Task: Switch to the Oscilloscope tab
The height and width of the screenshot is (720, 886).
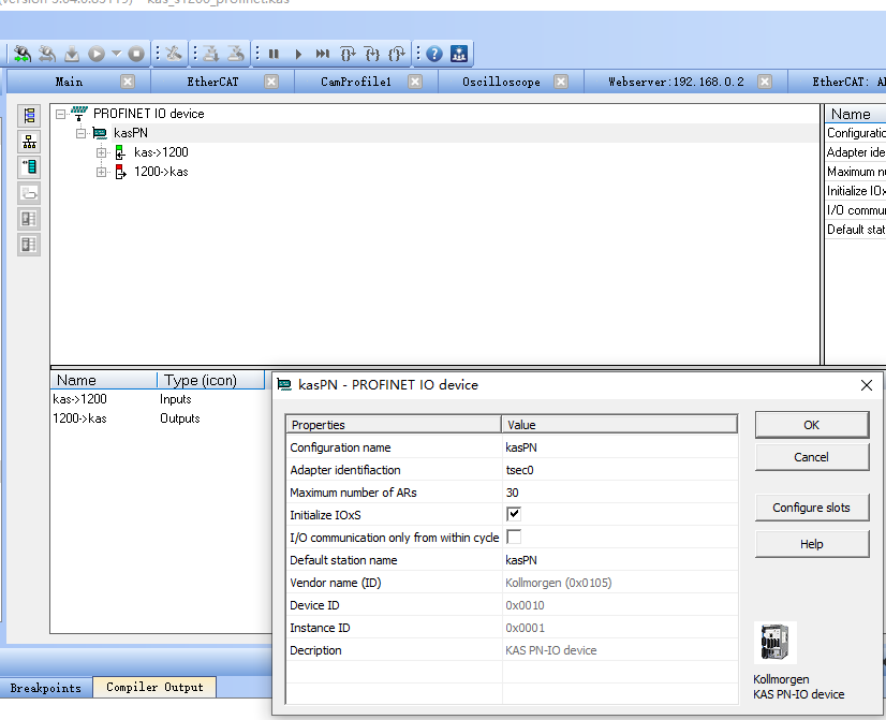Action: [x=500, y=82]
